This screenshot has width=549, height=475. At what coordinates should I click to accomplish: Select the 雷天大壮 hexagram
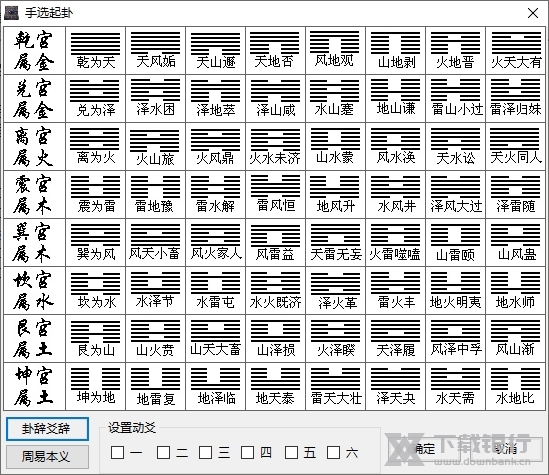[x=335, y=386]
